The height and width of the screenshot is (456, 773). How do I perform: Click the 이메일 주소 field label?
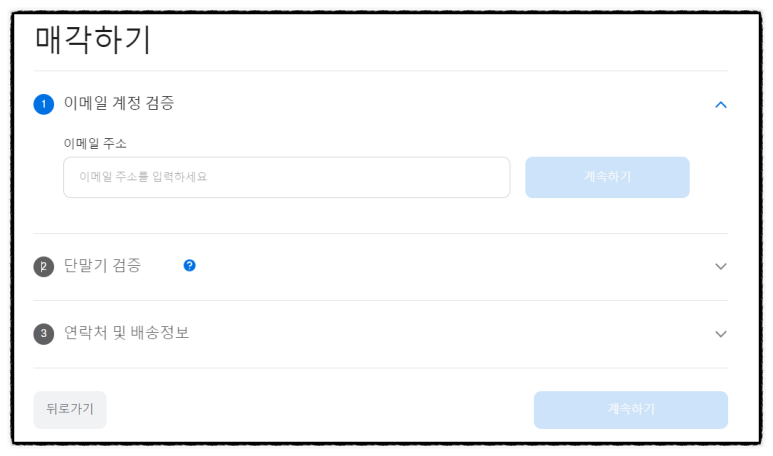pos(95,143)
